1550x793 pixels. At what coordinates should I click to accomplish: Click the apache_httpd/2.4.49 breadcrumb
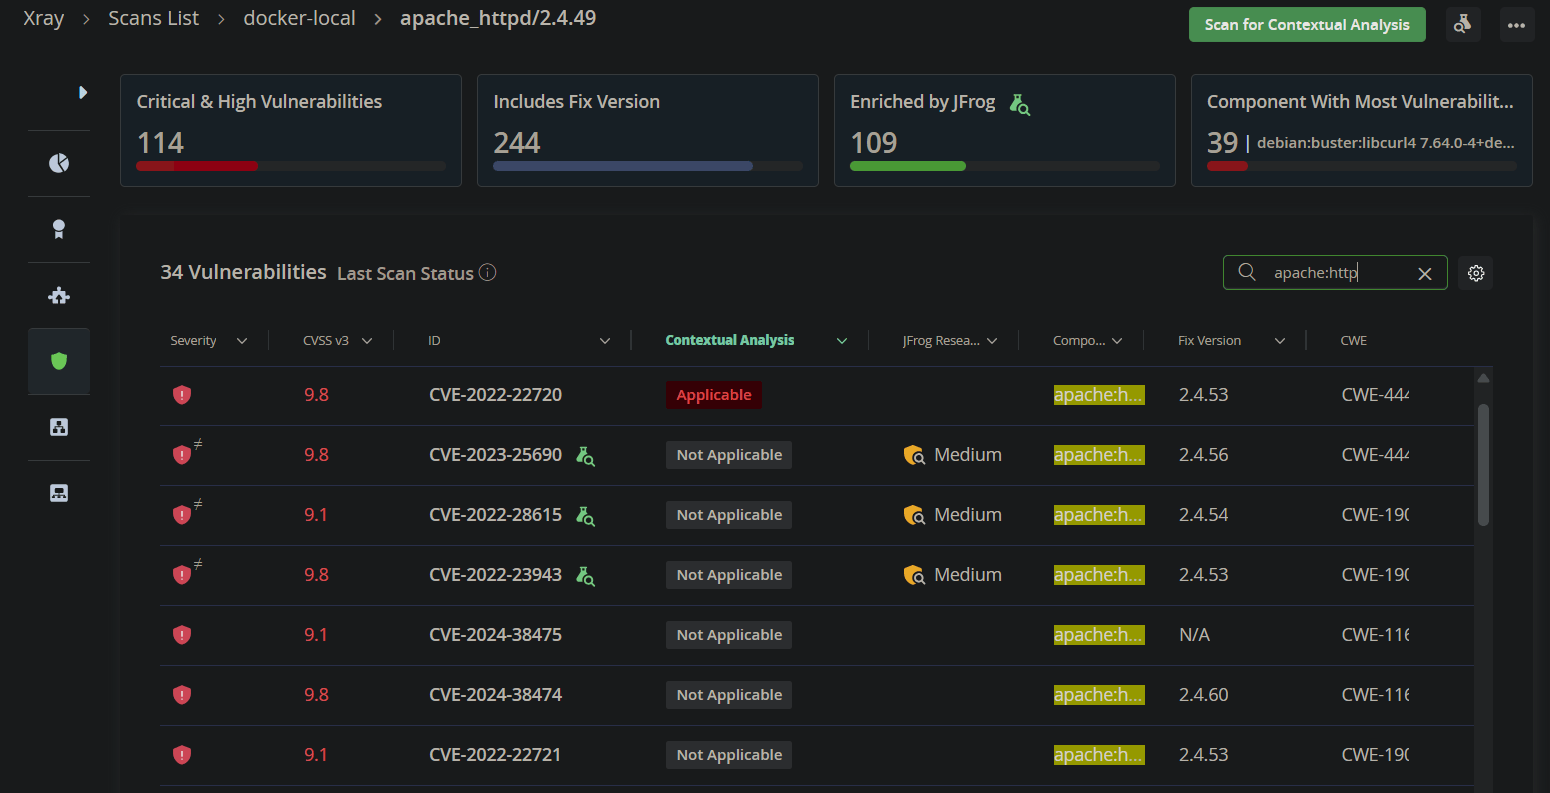tap(498, 18)
